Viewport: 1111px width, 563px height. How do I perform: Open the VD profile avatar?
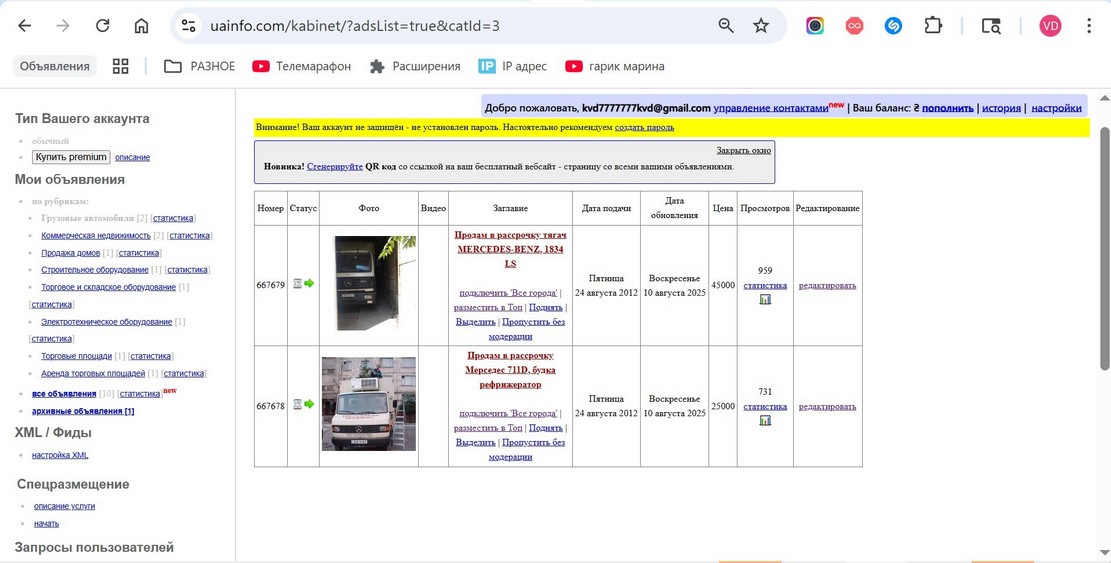coord(1050,26)
